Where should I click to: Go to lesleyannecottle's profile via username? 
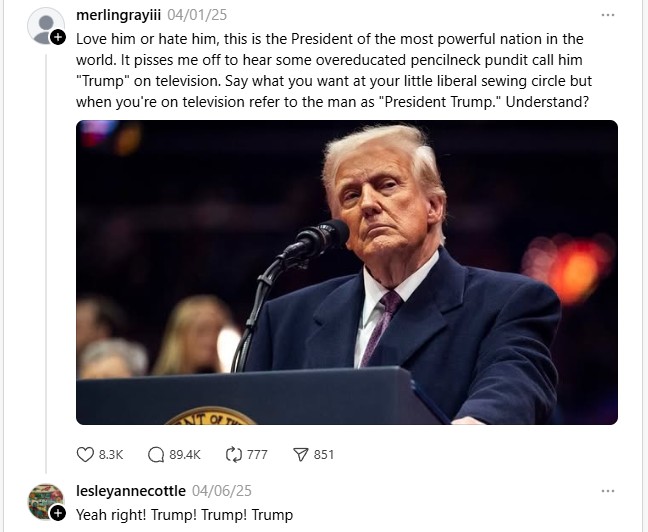click(131, 491)
